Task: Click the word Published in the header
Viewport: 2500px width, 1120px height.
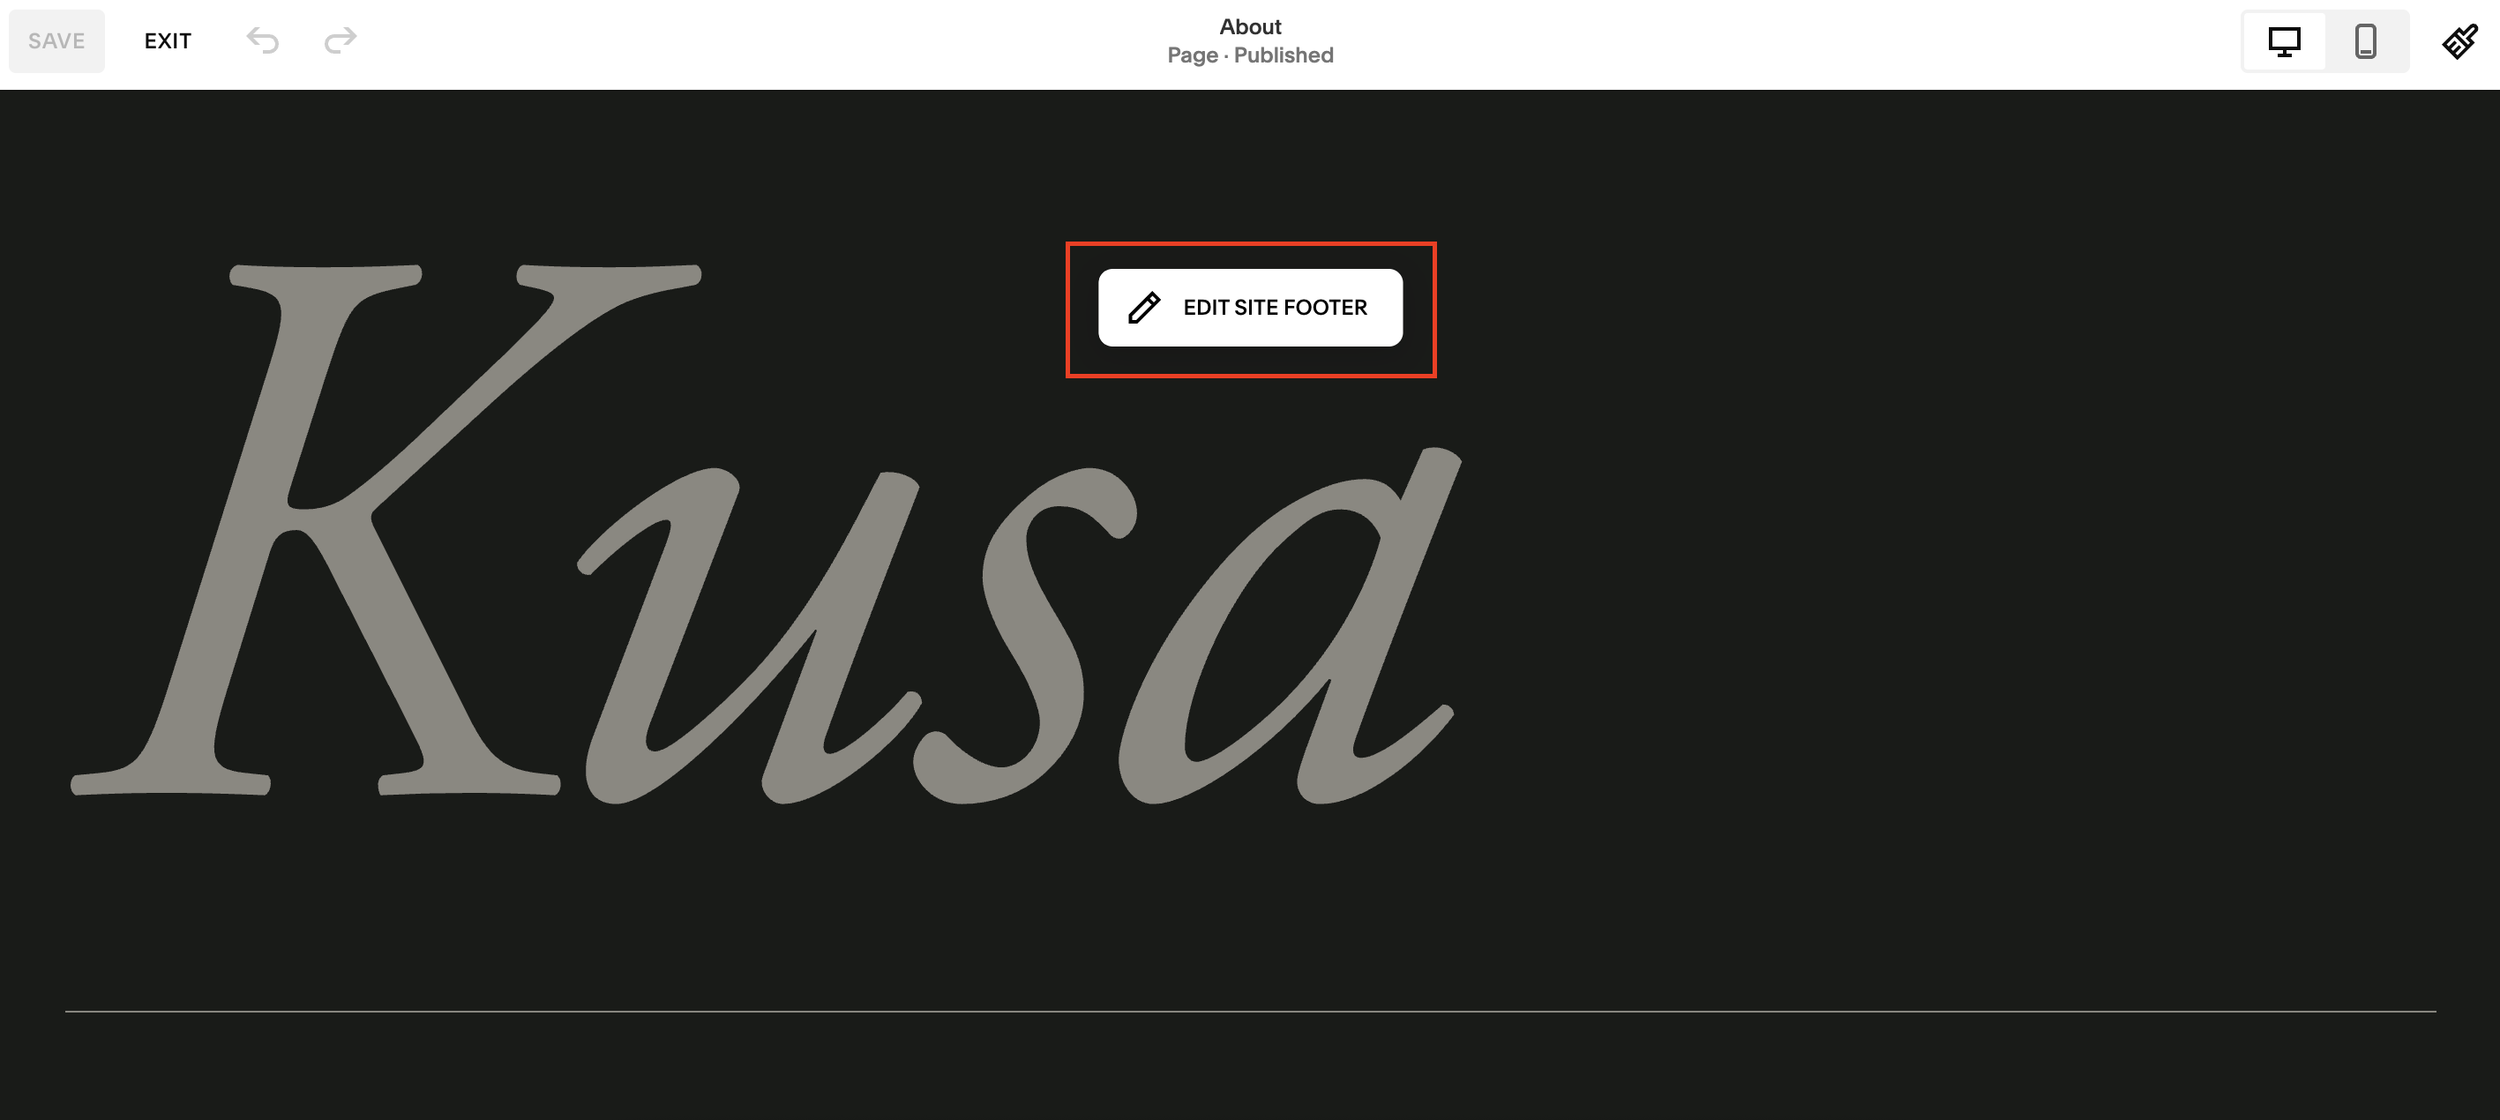Action: [1284, 55]
